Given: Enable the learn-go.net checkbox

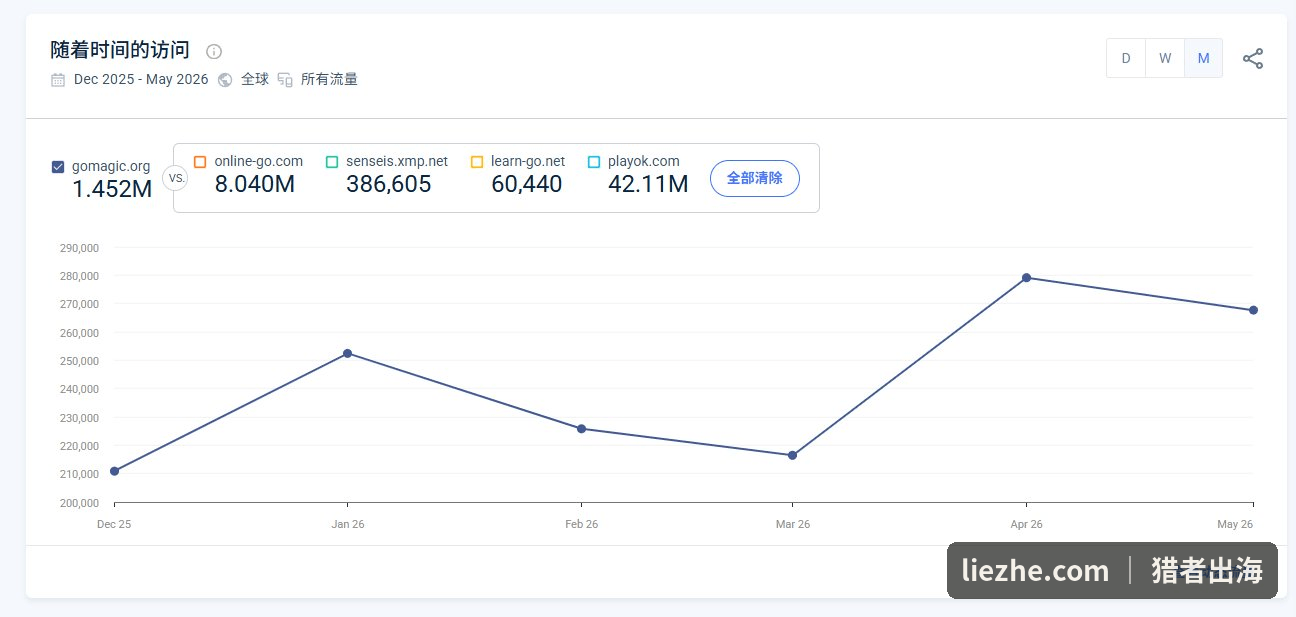Looking at the screenshot, I should [x=477, y=161].
